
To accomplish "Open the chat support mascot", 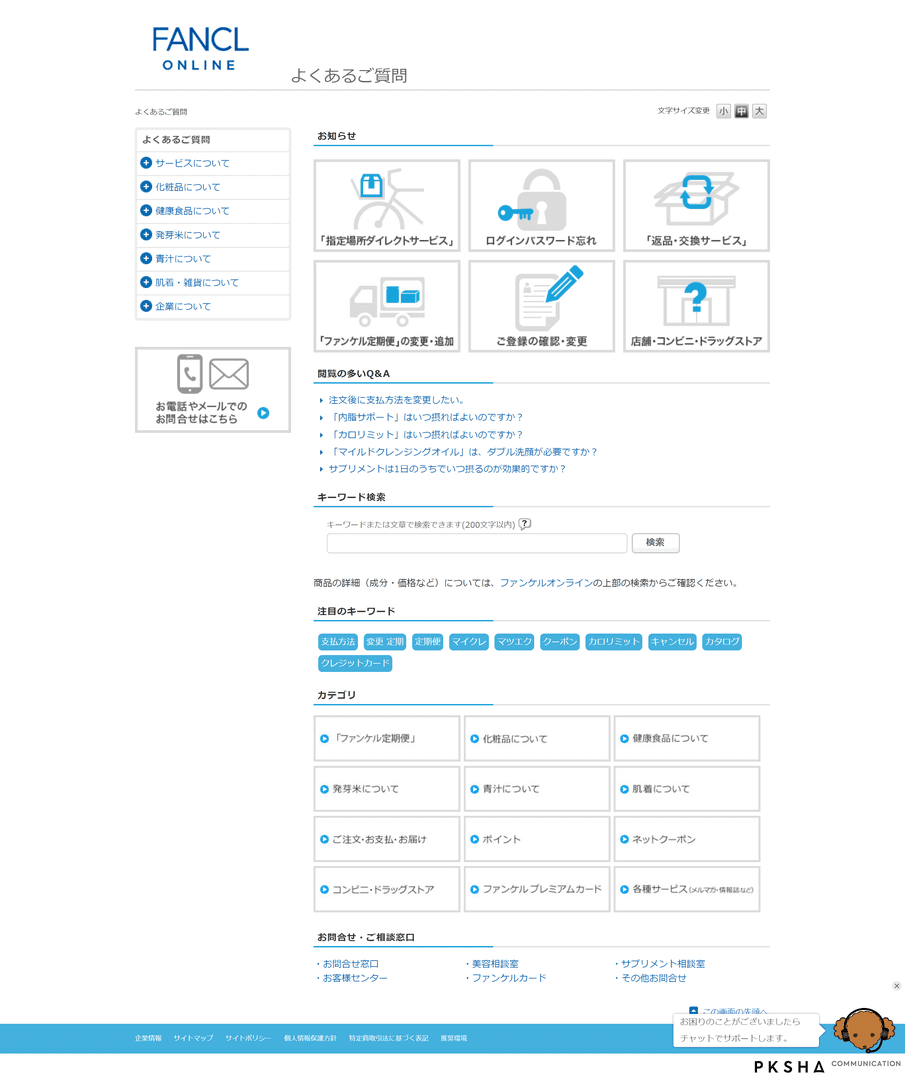I will pos(864,1029).
